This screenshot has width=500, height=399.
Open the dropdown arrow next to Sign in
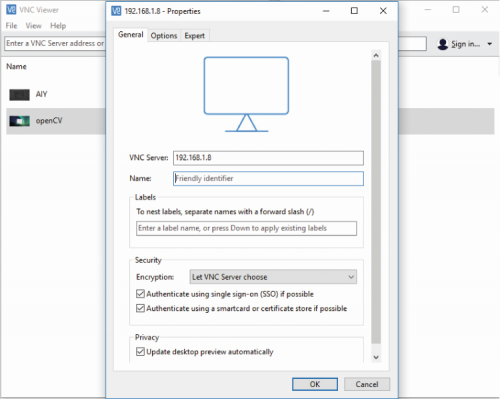[x=490, y=44]
